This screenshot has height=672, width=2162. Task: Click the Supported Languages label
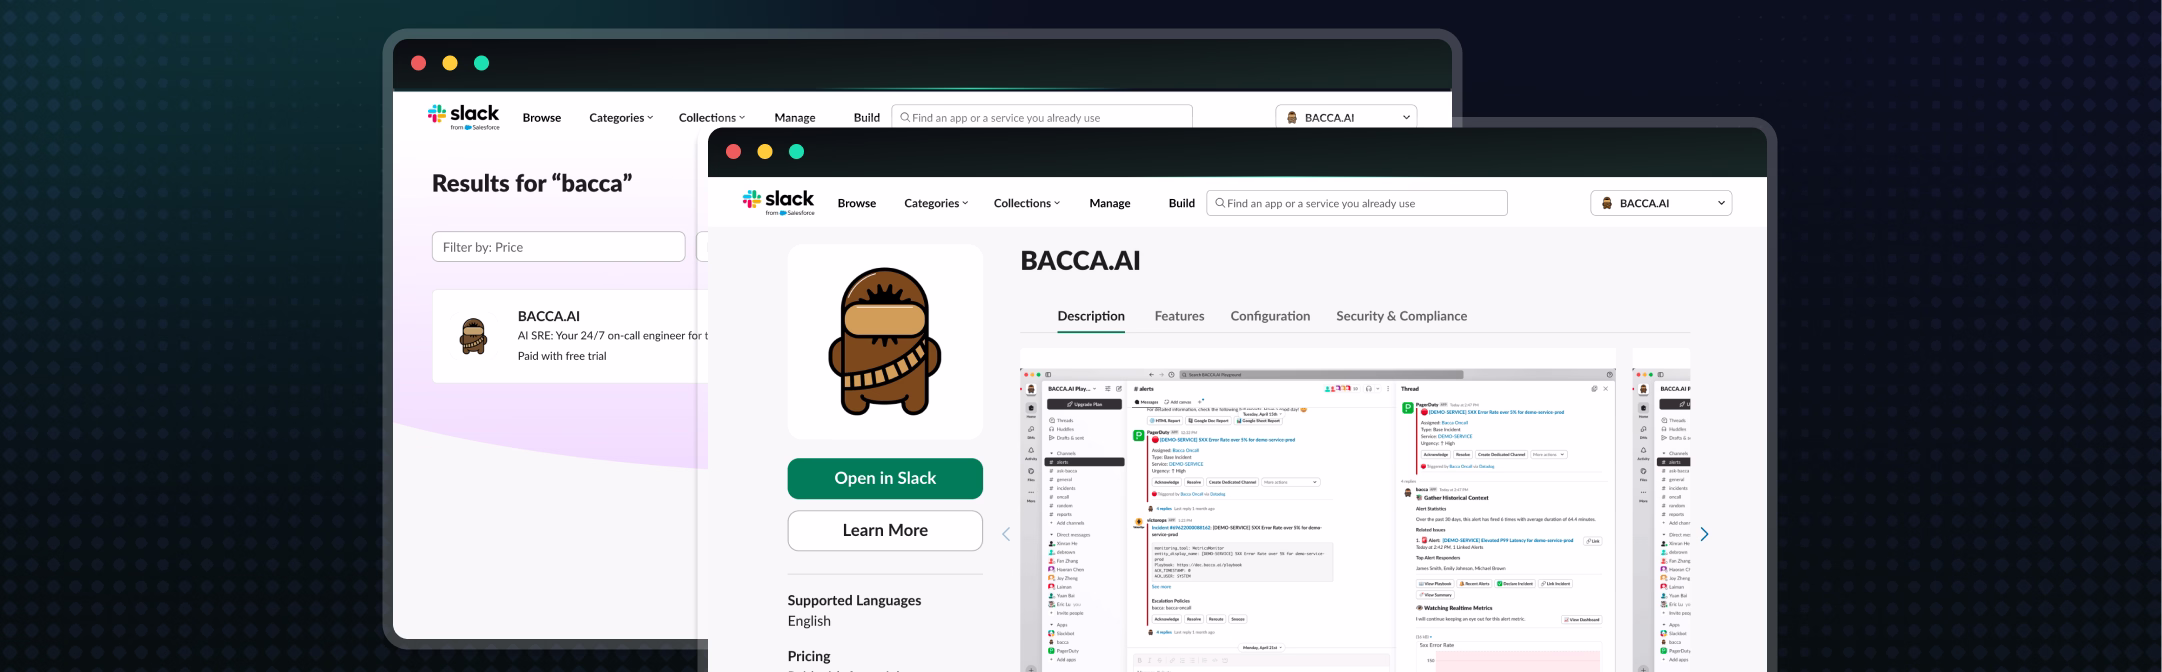[854, 600]
